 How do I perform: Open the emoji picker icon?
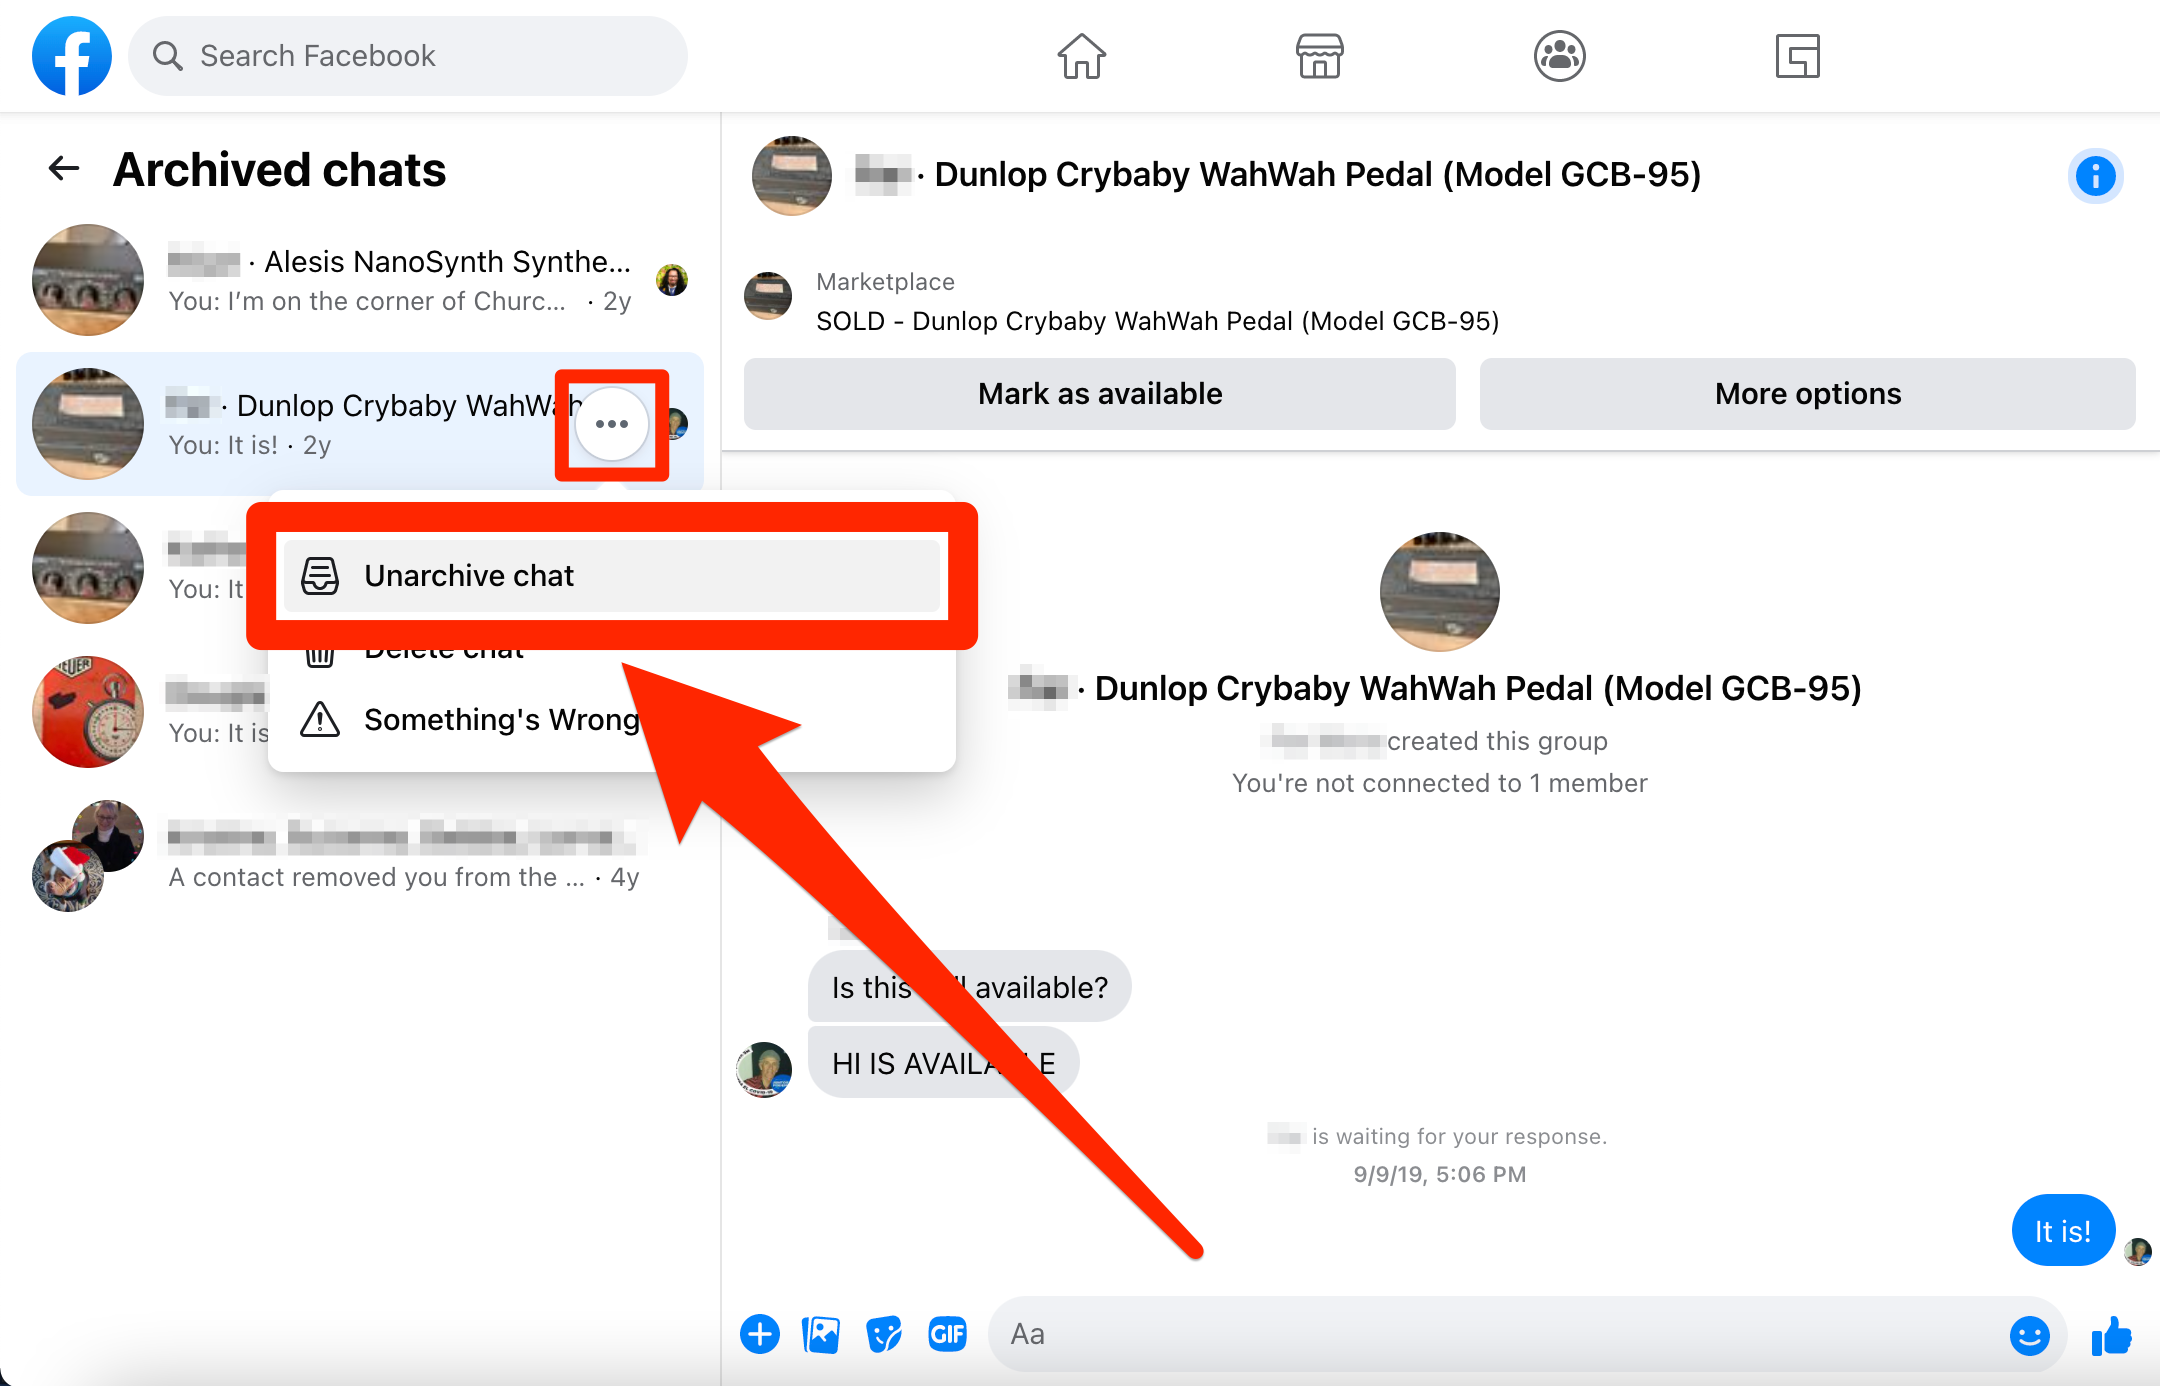[2030, 1334]
